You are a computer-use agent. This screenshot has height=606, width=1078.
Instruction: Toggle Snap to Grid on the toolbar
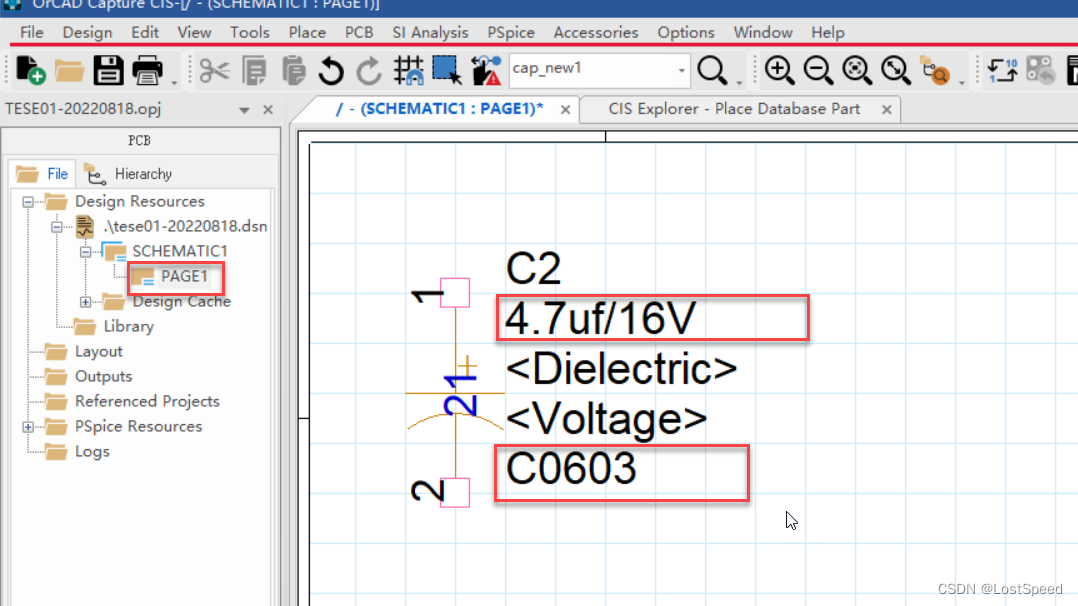pos(408,70)
